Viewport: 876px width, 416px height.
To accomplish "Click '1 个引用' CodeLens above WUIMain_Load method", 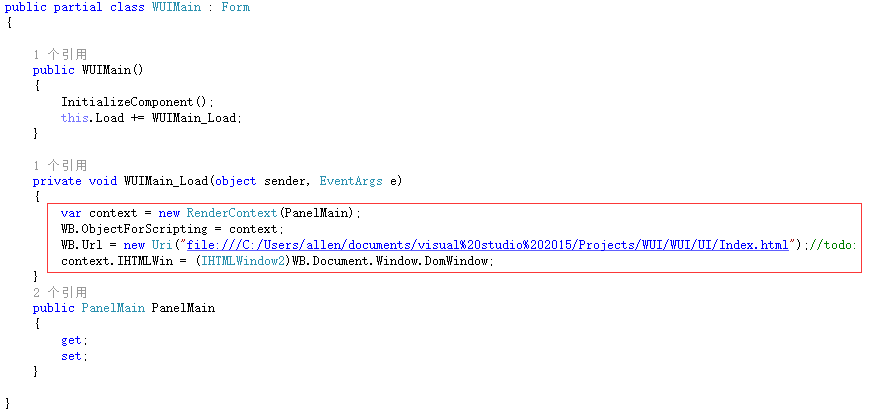I will (x=60, y=165).
